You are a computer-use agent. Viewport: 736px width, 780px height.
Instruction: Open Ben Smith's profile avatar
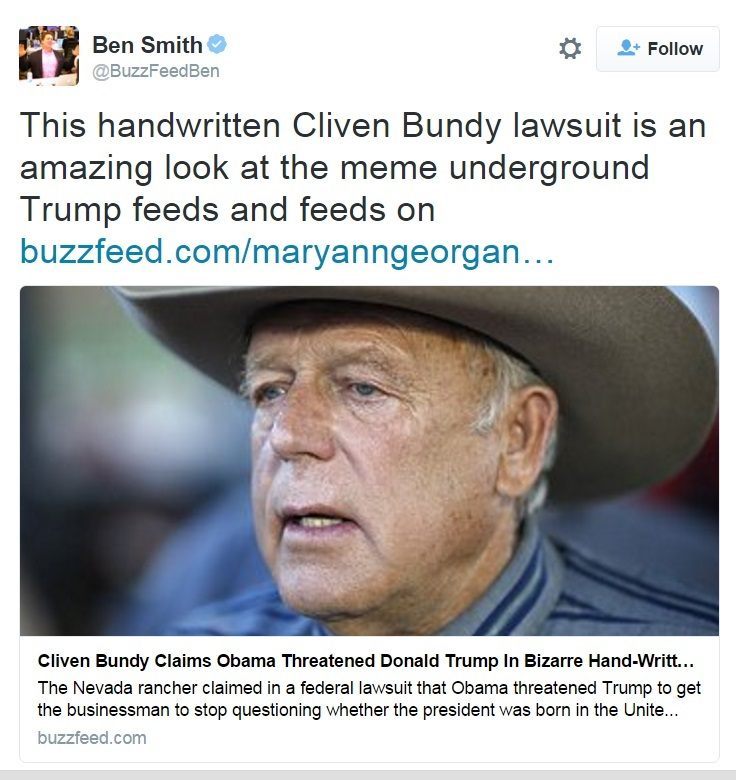click(x=49, y=56)
